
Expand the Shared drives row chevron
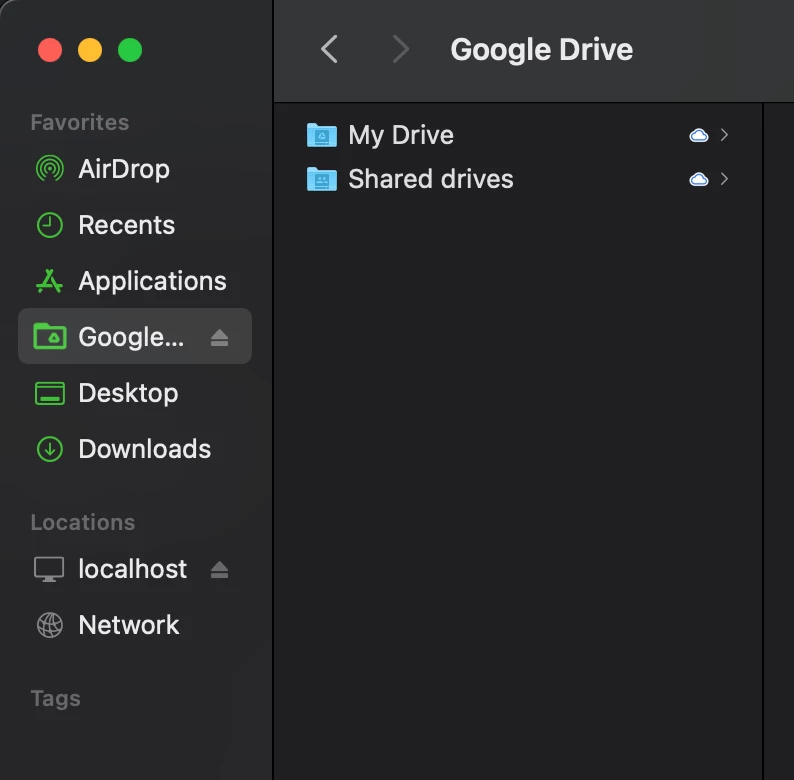pyautogui.click(x=724, y=179)
